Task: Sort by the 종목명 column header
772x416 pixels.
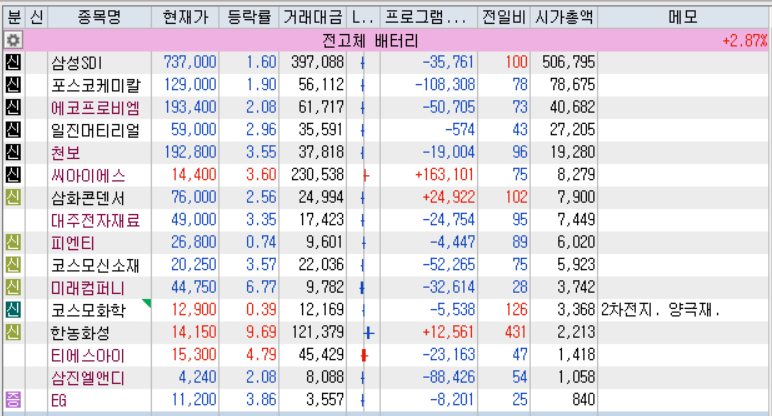Action: 99,18
